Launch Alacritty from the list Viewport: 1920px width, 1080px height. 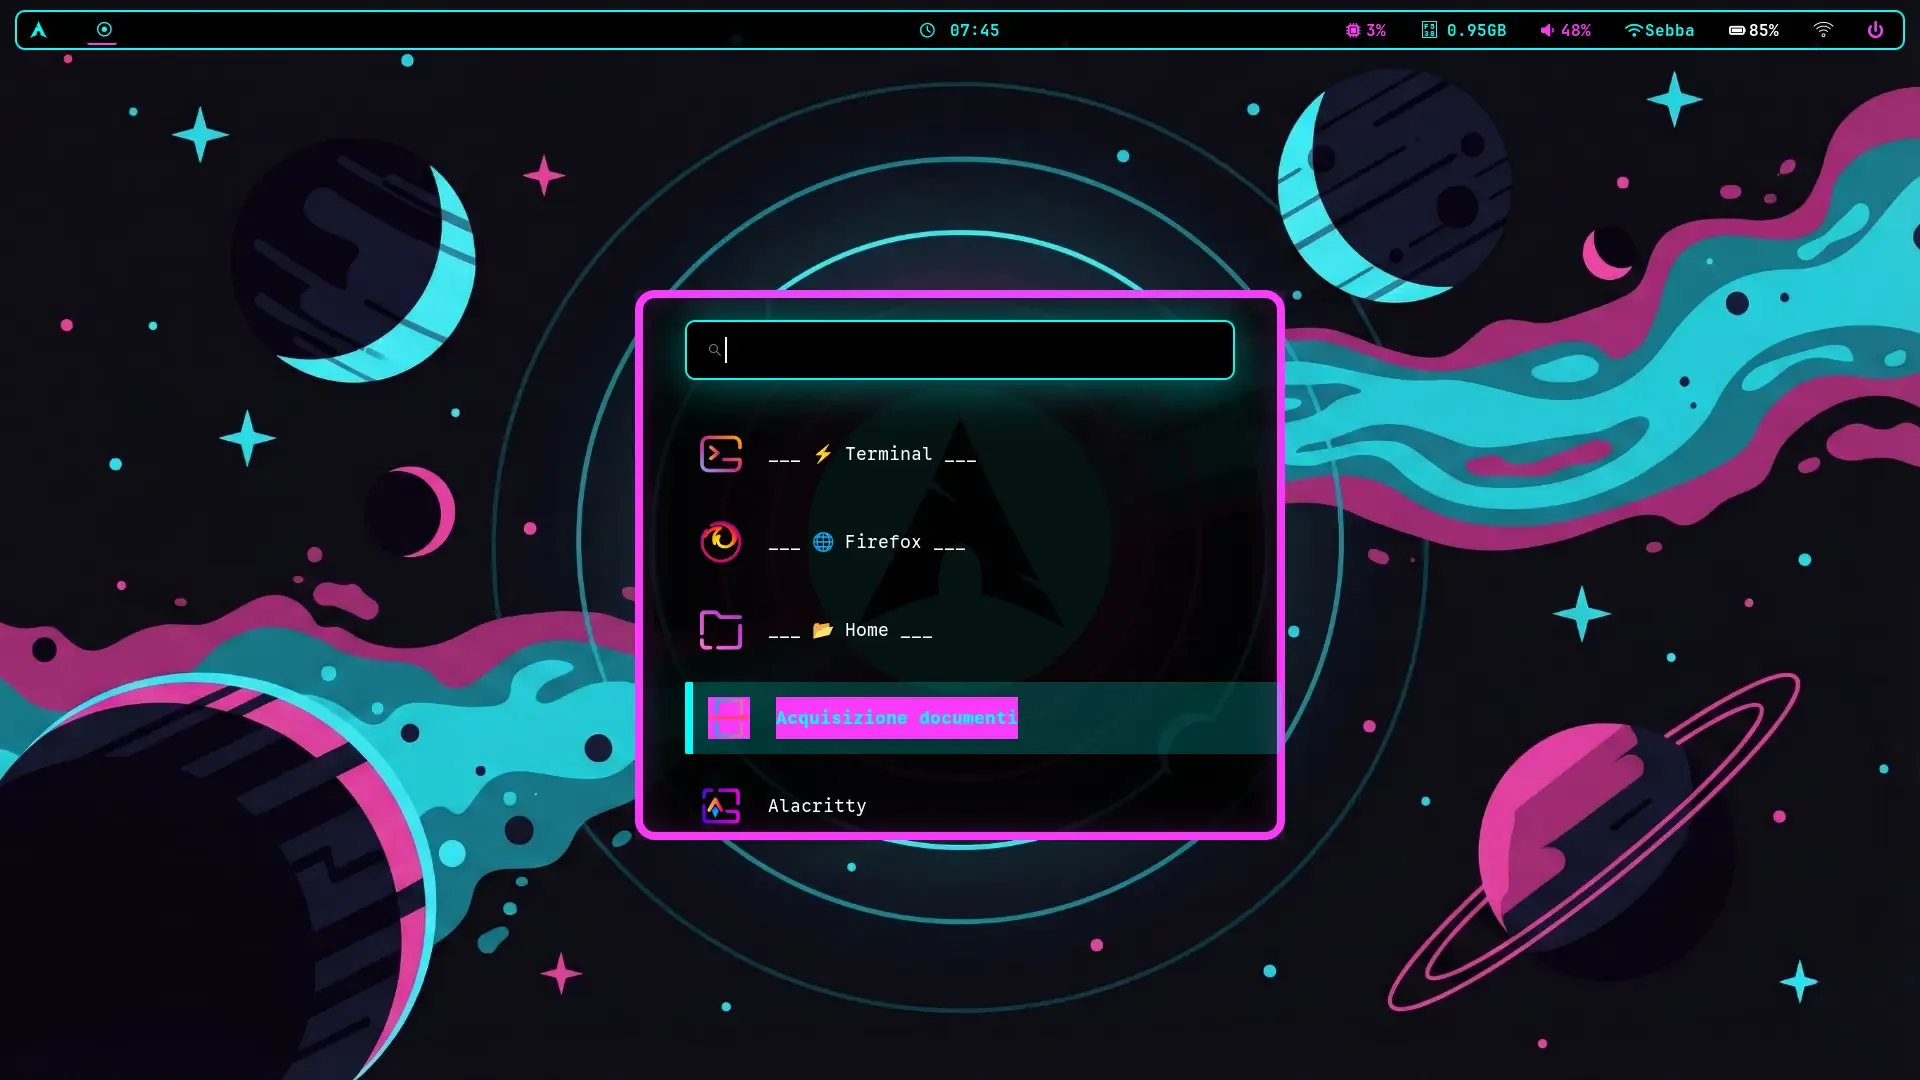pyautogui.click(x=817, y=806)
